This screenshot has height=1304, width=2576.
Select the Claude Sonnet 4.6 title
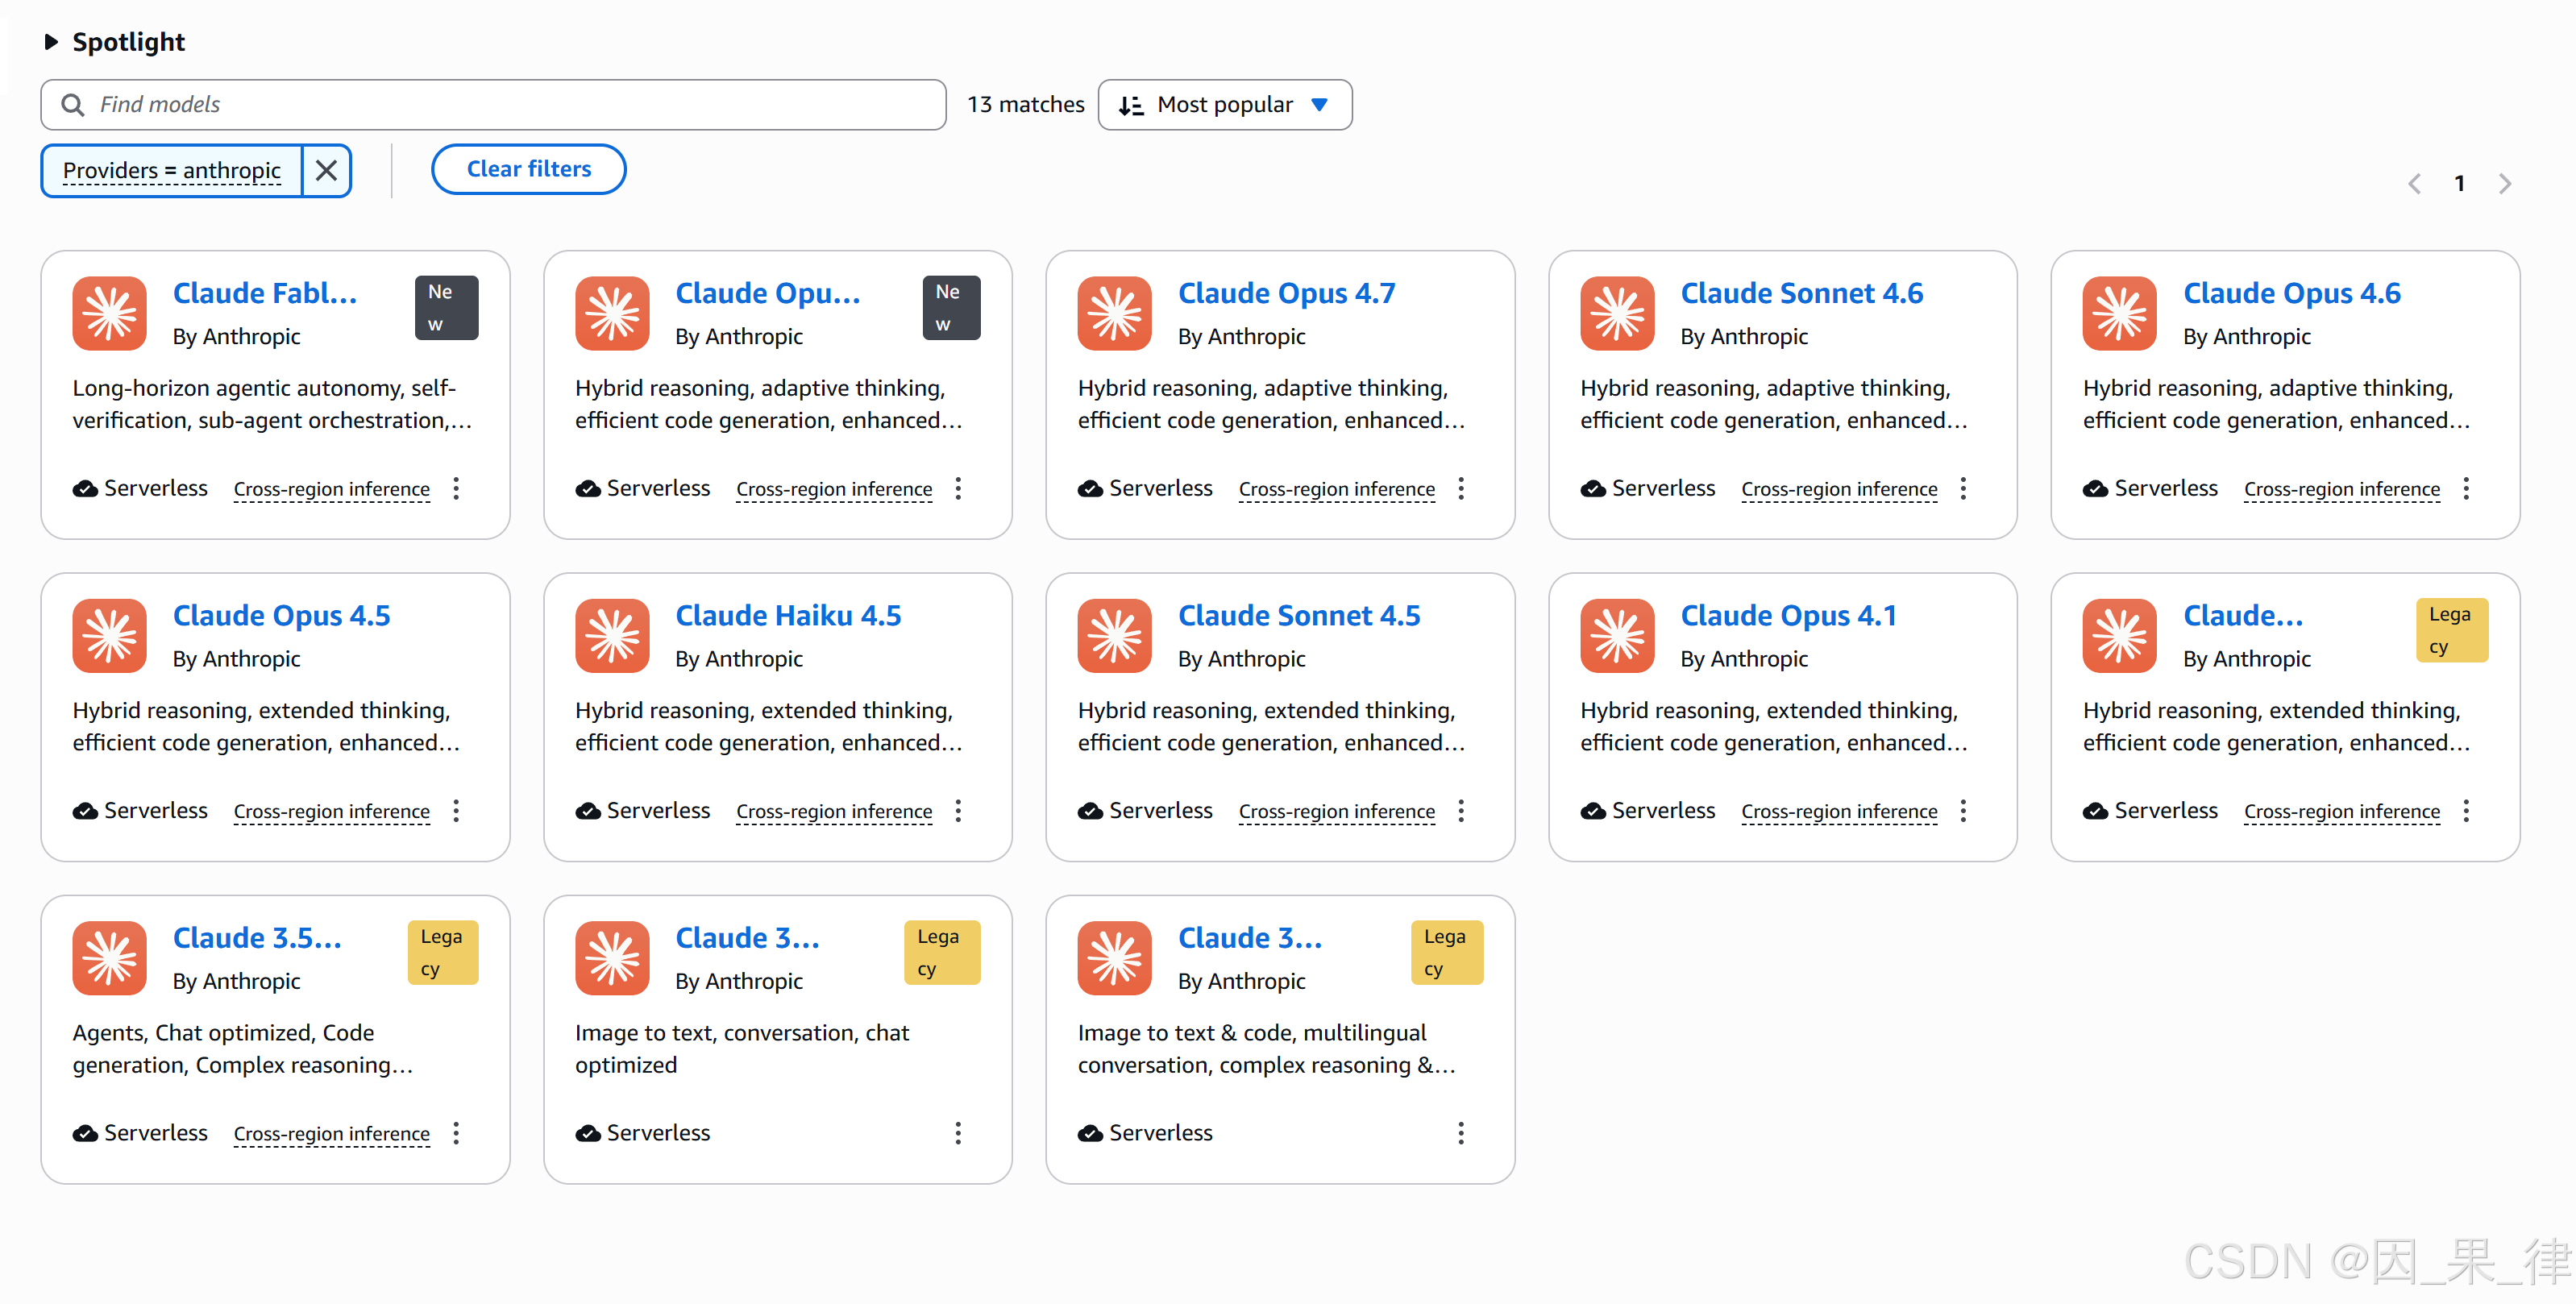click(1802, 293)
